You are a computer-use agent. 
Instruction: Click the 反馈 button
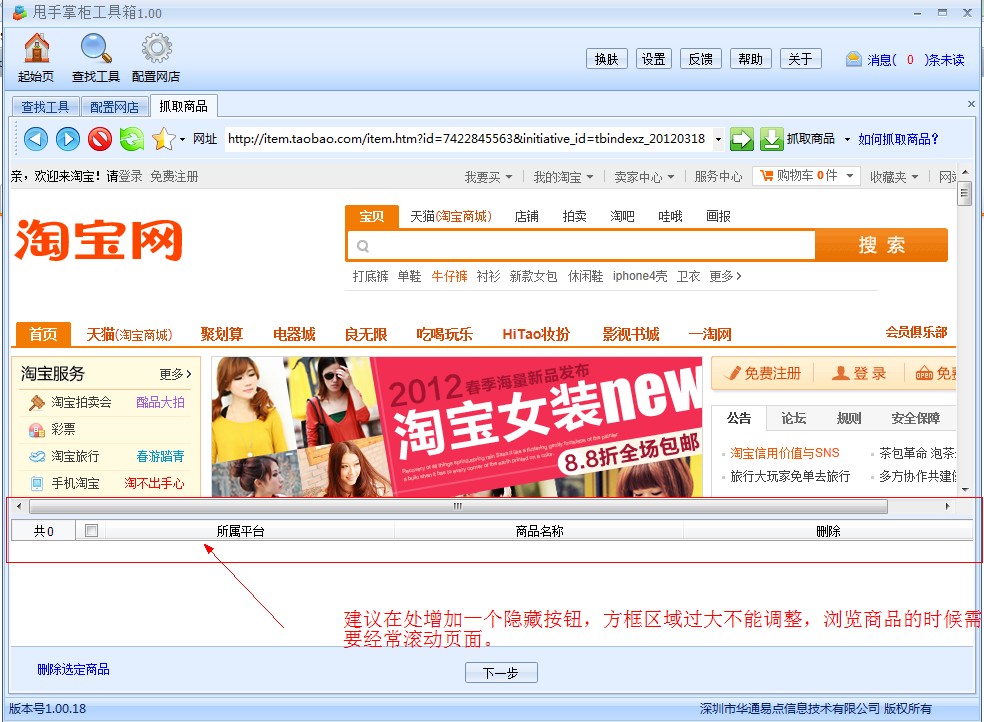pos(701,59)
